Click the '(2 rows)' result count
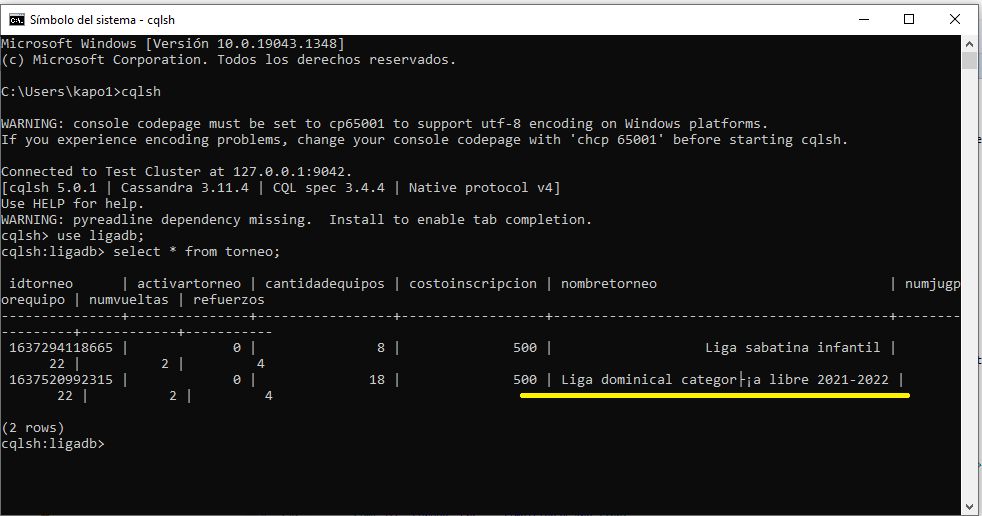982x516 pixels. [x=33, y=427]
